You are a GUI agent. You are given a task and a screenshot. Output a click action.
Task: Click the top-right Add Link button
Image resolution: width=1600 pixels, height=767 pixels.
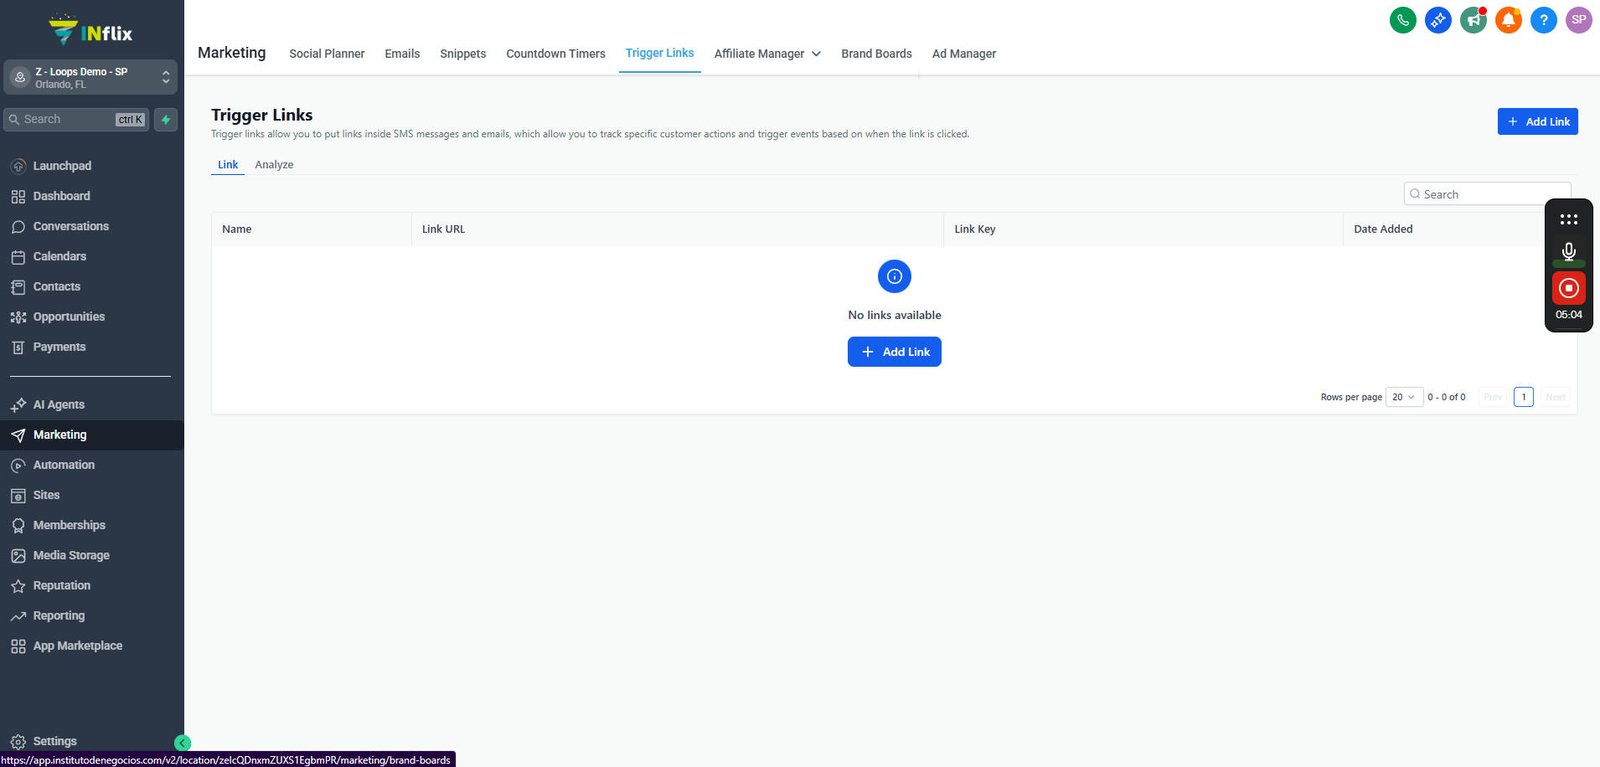[x=1537, y=121]
